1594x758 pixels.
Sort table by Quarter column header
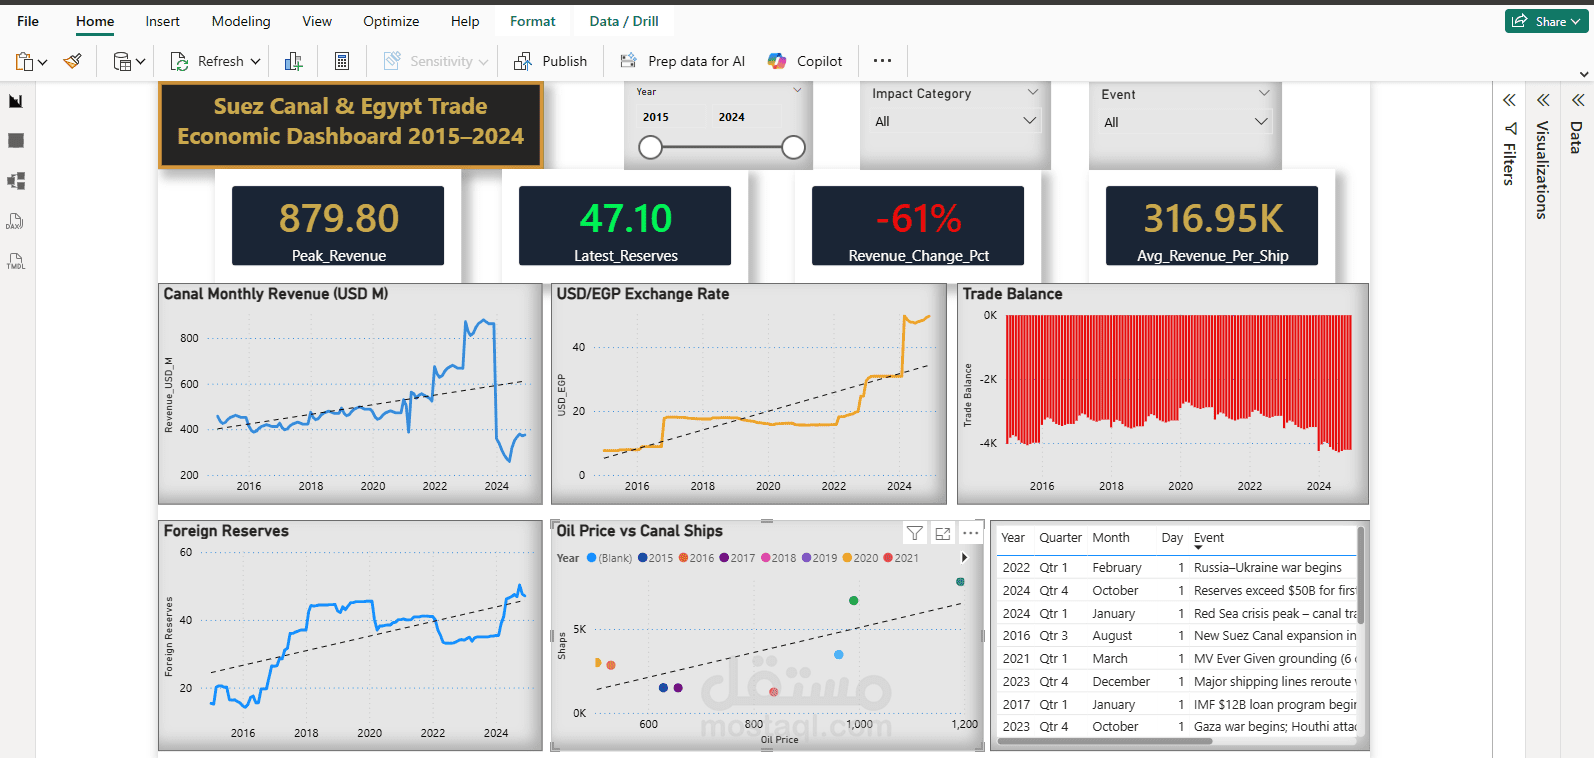pos(1060,538)
